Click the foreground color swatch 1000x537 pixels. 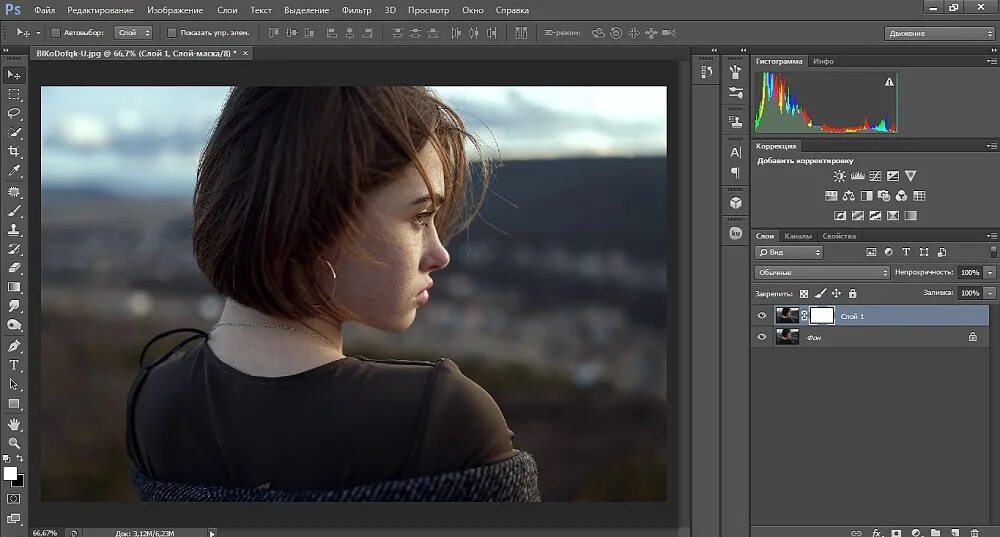point(10,473)
